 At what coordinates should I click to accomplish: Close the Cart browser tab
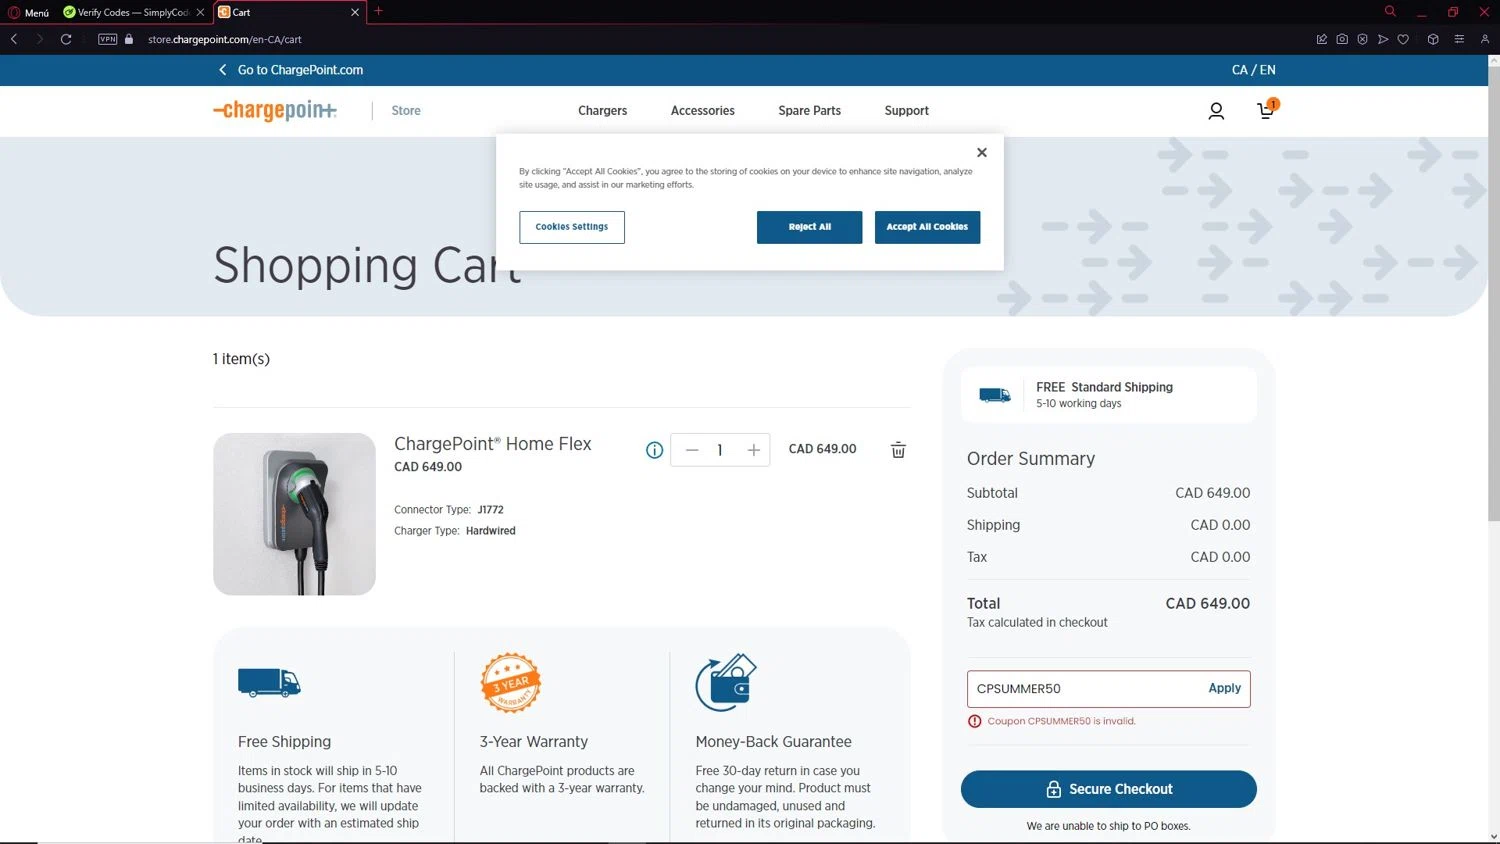(x=355, y=12)
